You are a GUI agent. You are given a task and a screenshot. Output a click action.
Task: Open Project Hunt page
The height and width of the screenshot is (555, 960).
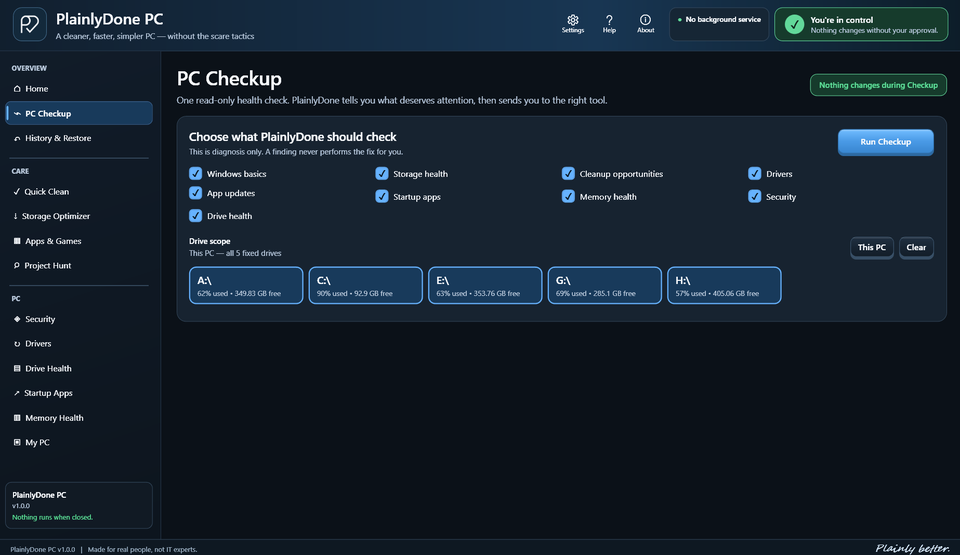coord(79,265)
